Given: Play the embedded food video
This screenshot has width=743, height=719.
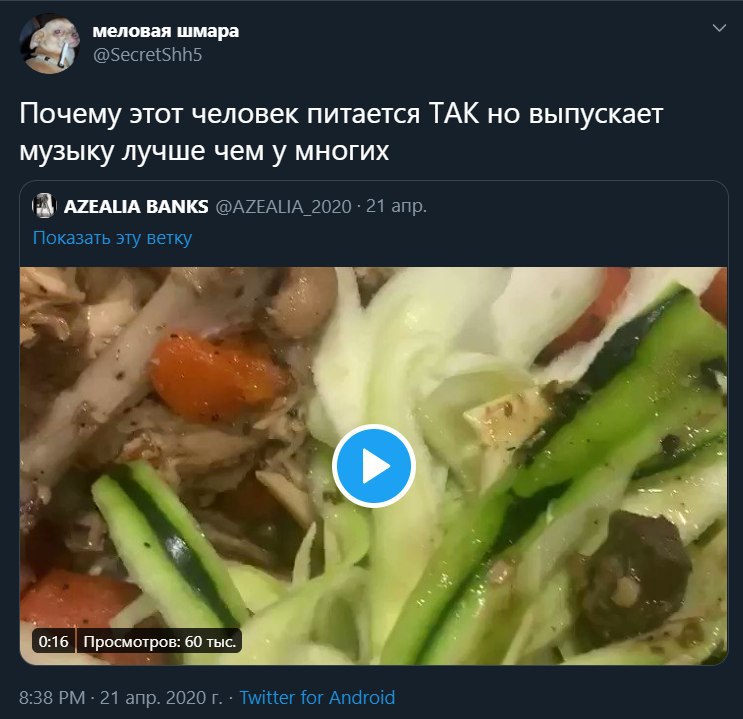Looking at the screenshot, I should pos(373,466).
